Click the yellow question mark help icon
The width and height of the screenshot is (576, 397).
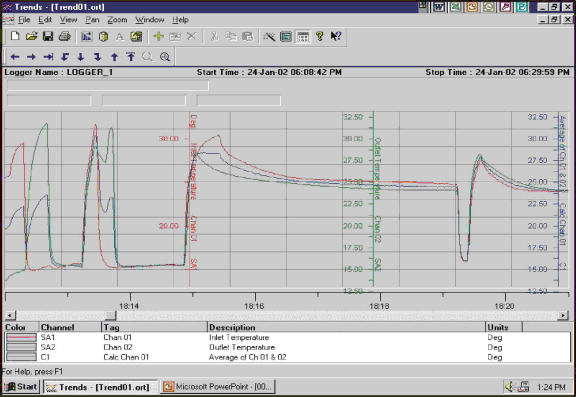pos(320,36)
